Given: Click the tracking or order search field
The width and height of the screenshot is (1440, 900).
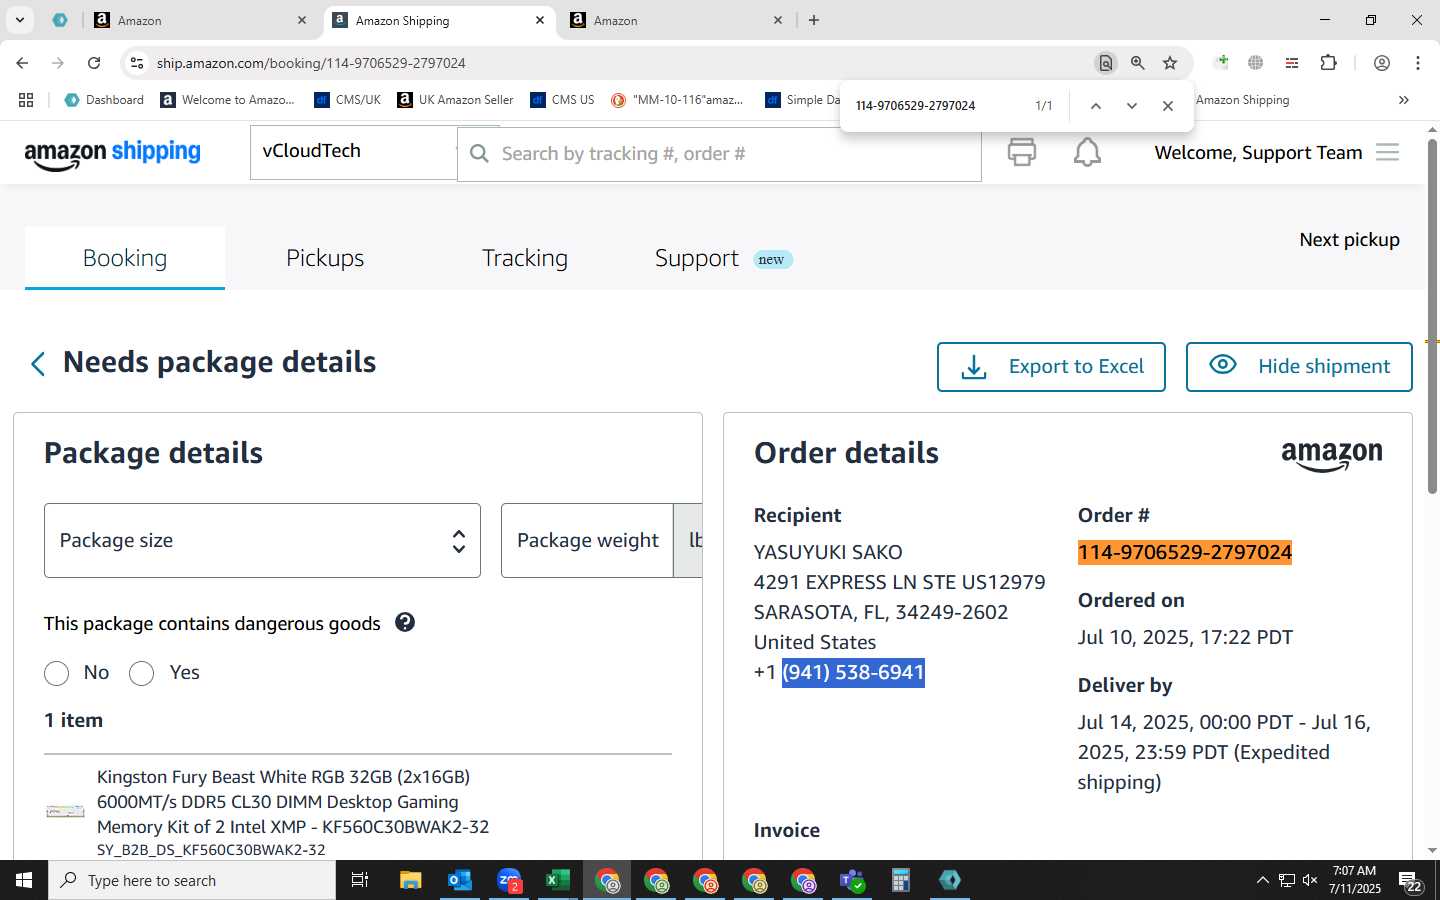Looking at the screenshot, I should click(720, 154).
